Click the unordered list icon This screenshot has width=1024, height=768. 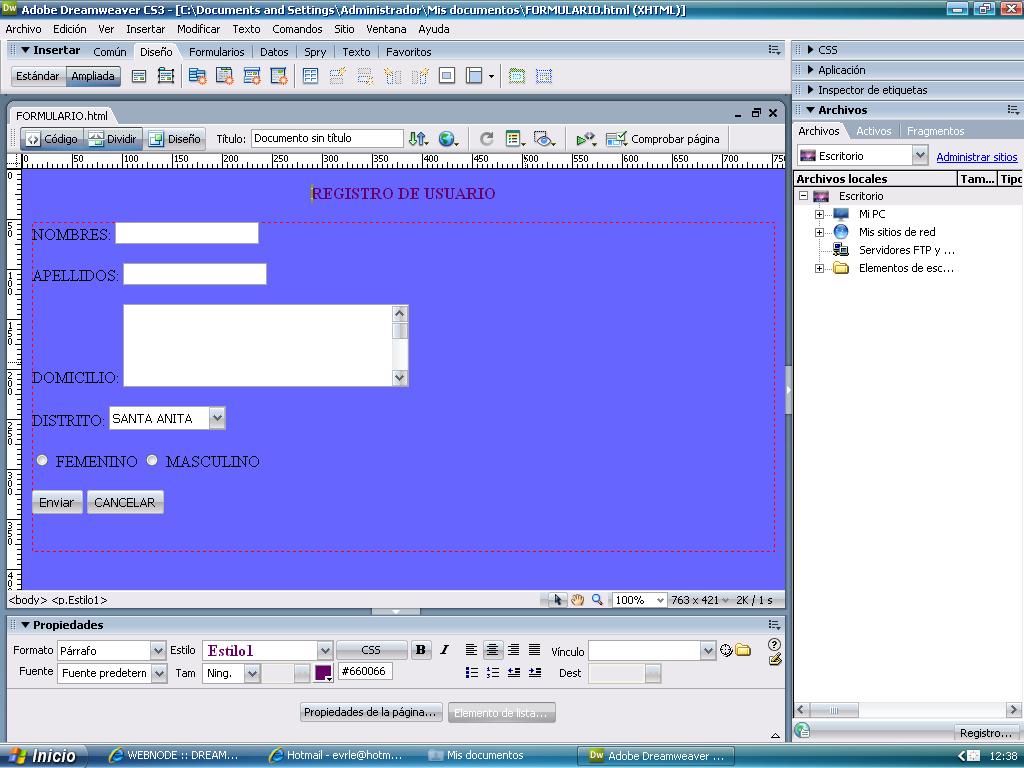click(472, 673)
